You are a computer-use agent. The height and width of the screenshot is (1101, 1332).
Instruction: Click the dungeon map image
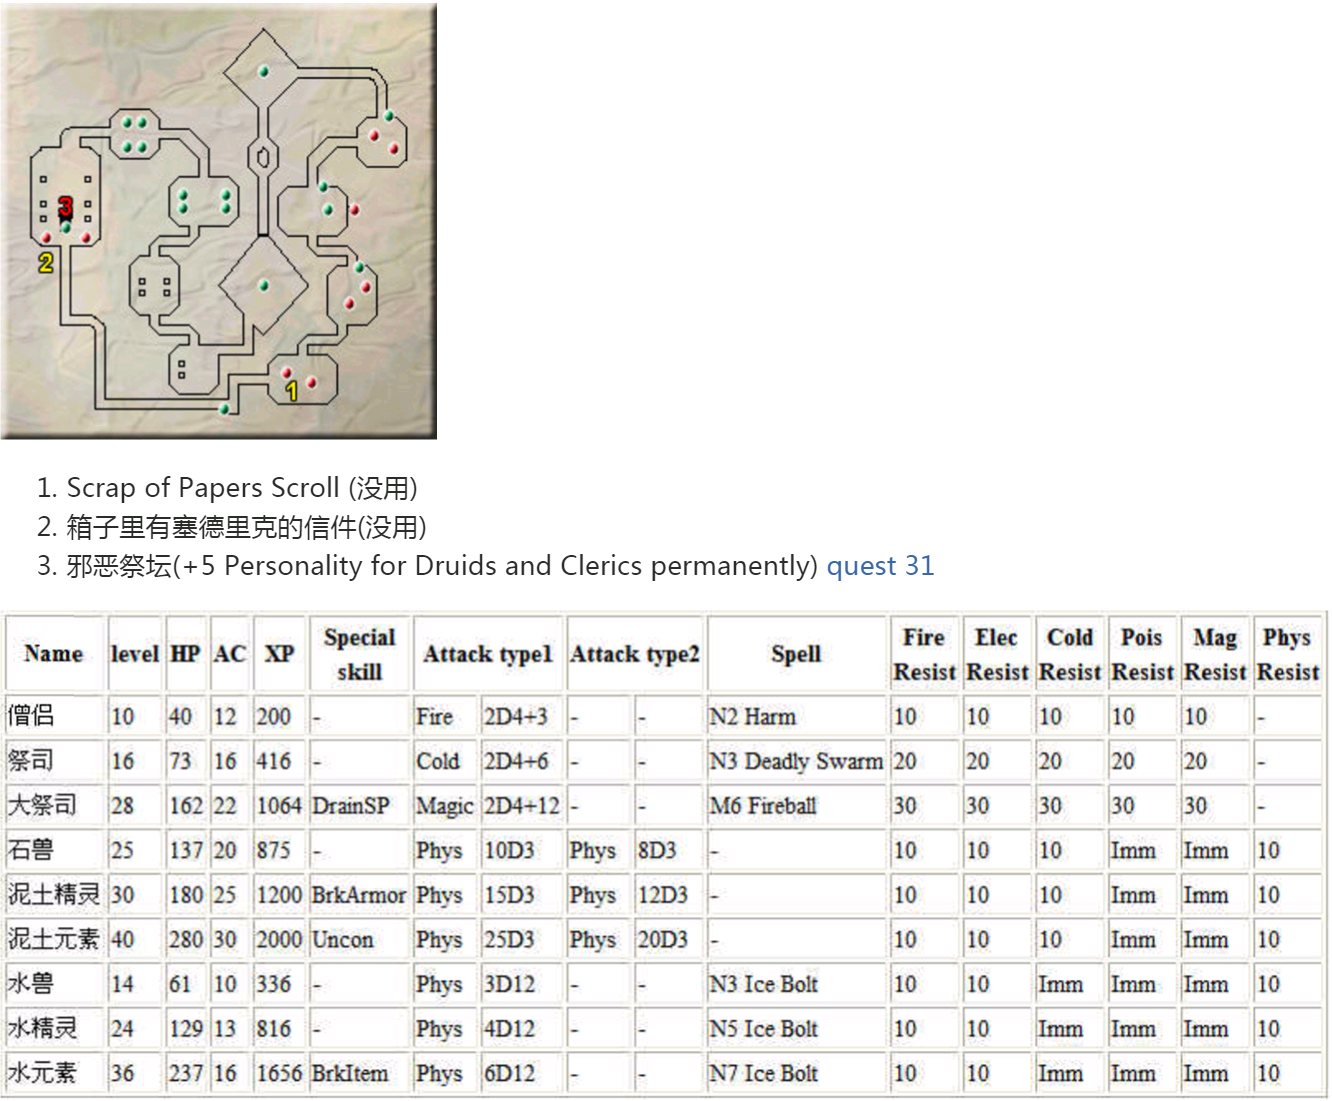pos(219,221)
